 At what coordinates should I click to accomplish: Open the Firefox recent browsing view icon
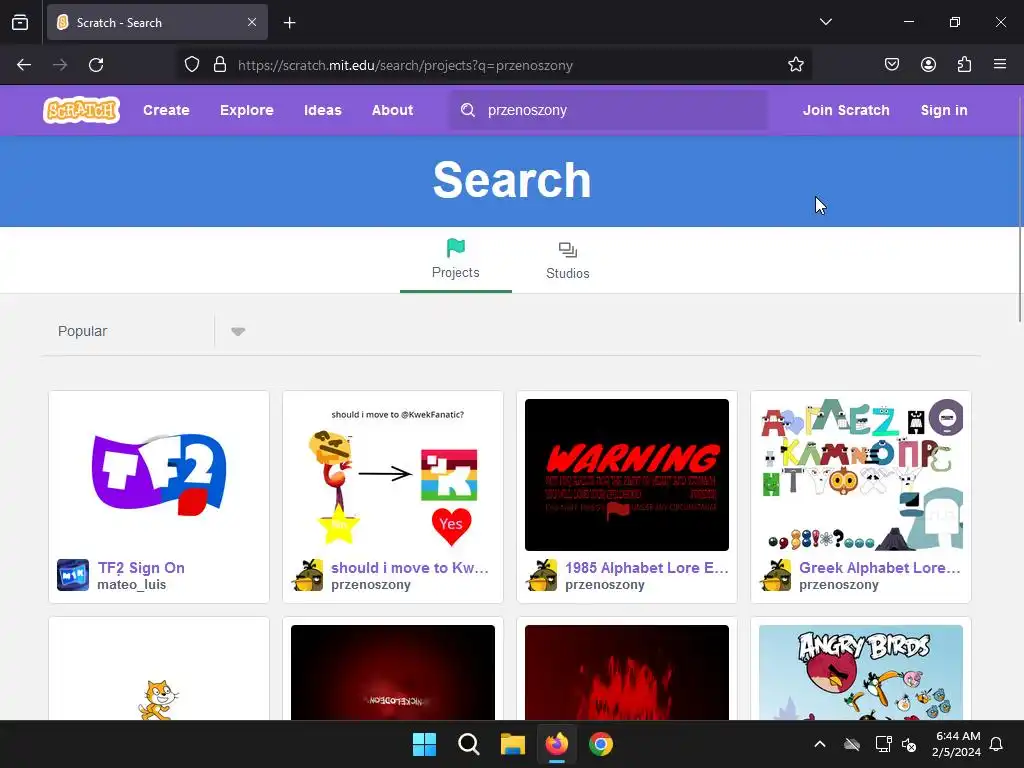click(20, 22)
